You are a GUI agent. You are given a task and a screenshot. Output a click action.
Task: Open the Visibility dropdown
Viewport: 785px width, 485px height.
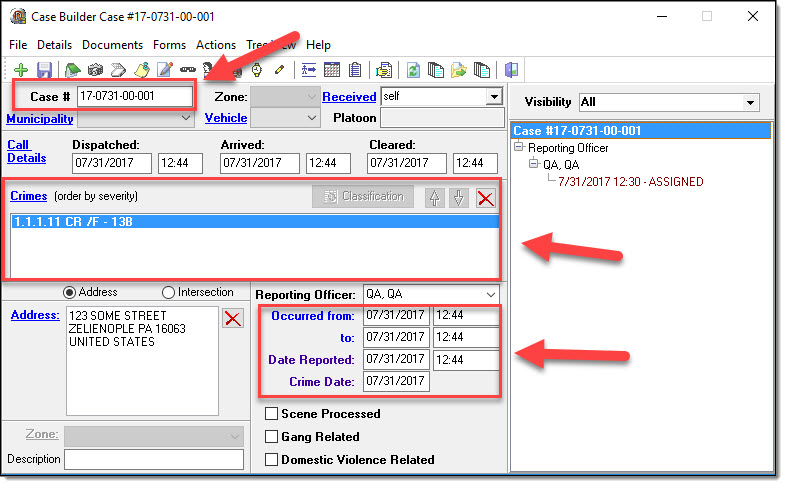751,102
